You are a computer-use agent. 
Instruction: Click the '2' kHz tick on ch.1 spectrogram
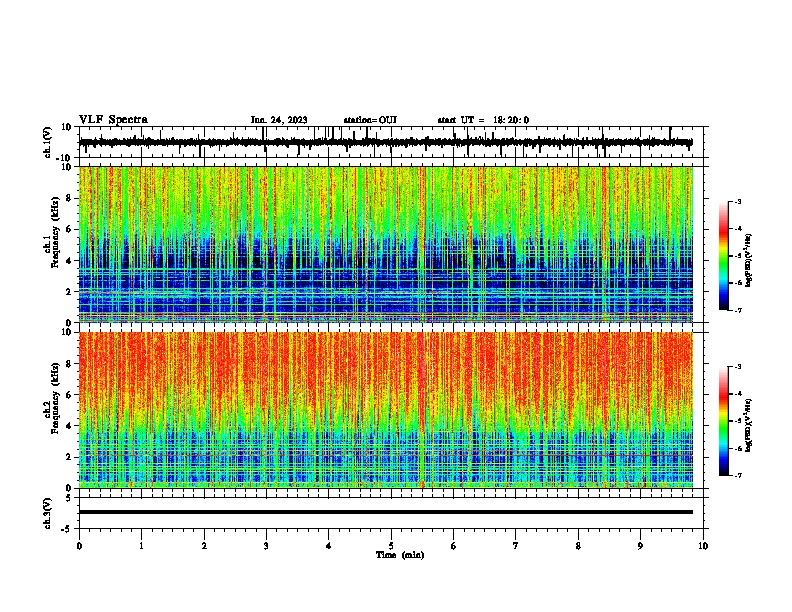pos(69,292)
